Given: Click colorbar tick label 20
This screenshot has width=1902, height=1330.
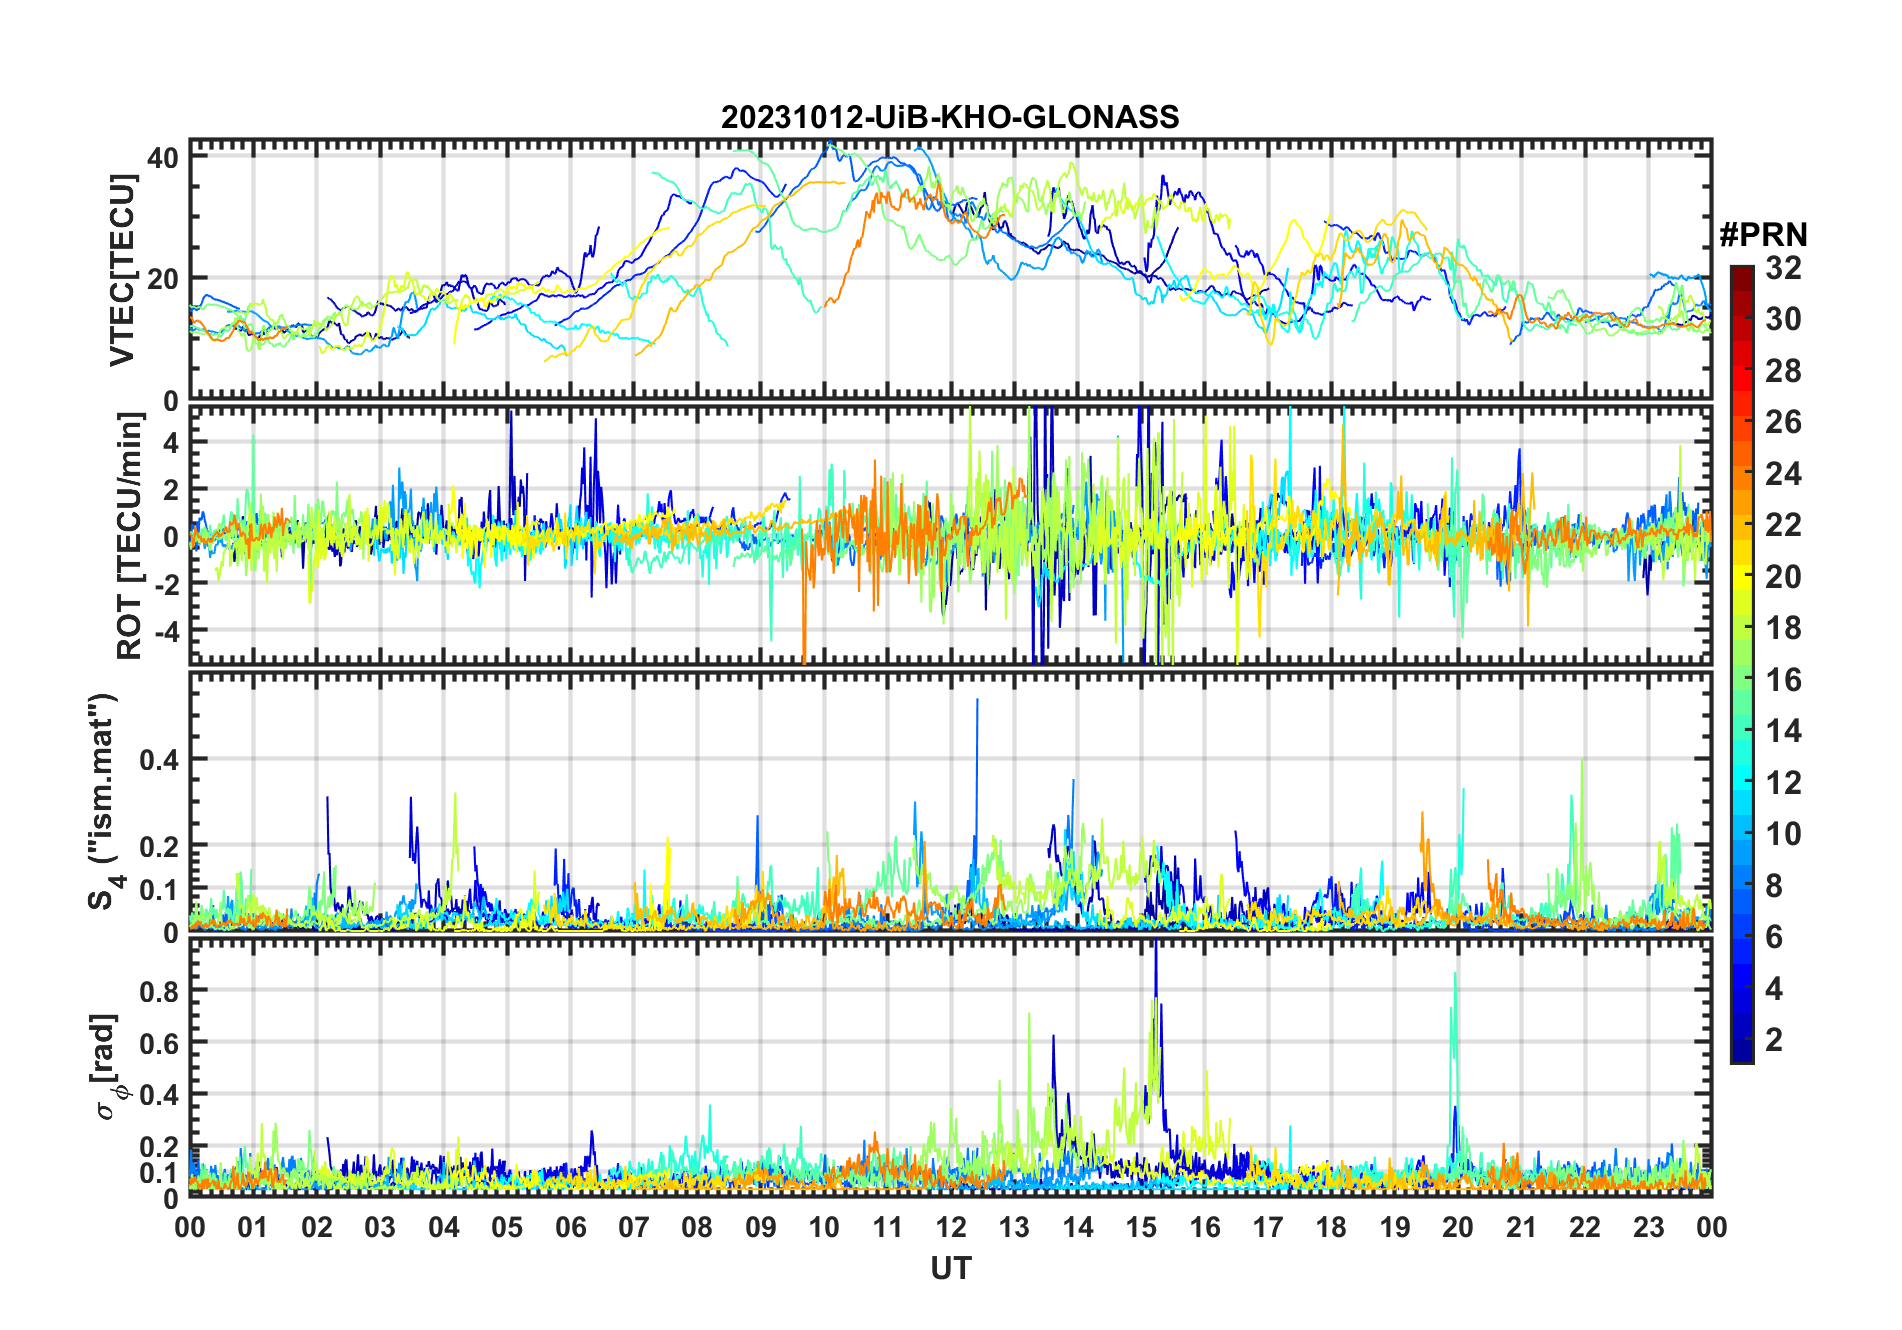Looking at the screenshot, I should pyautogui.click(x=1783, y=577).
